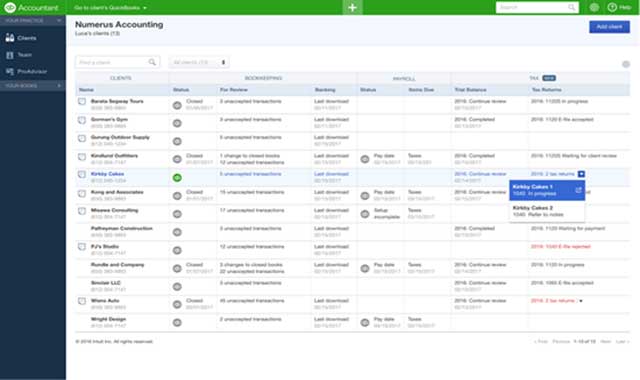Screen dimensions: 640x380
Task: Open Go to client's QuickBooks dropdown
Action: tap(110, 8)
